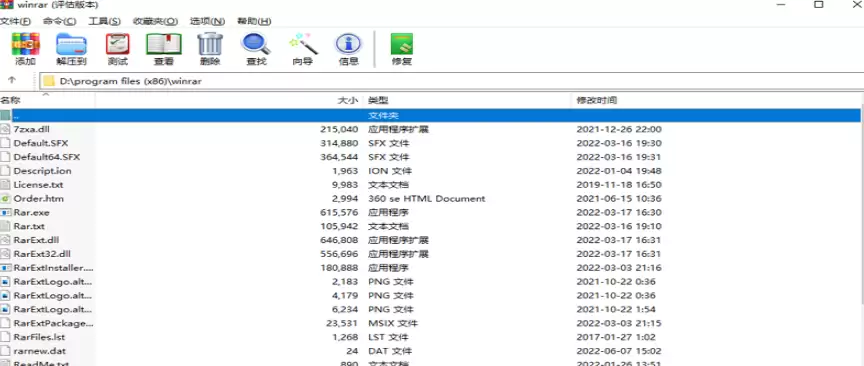Click the folder icon in address bar
864x366 pixels.
click(x=49, y=81)
